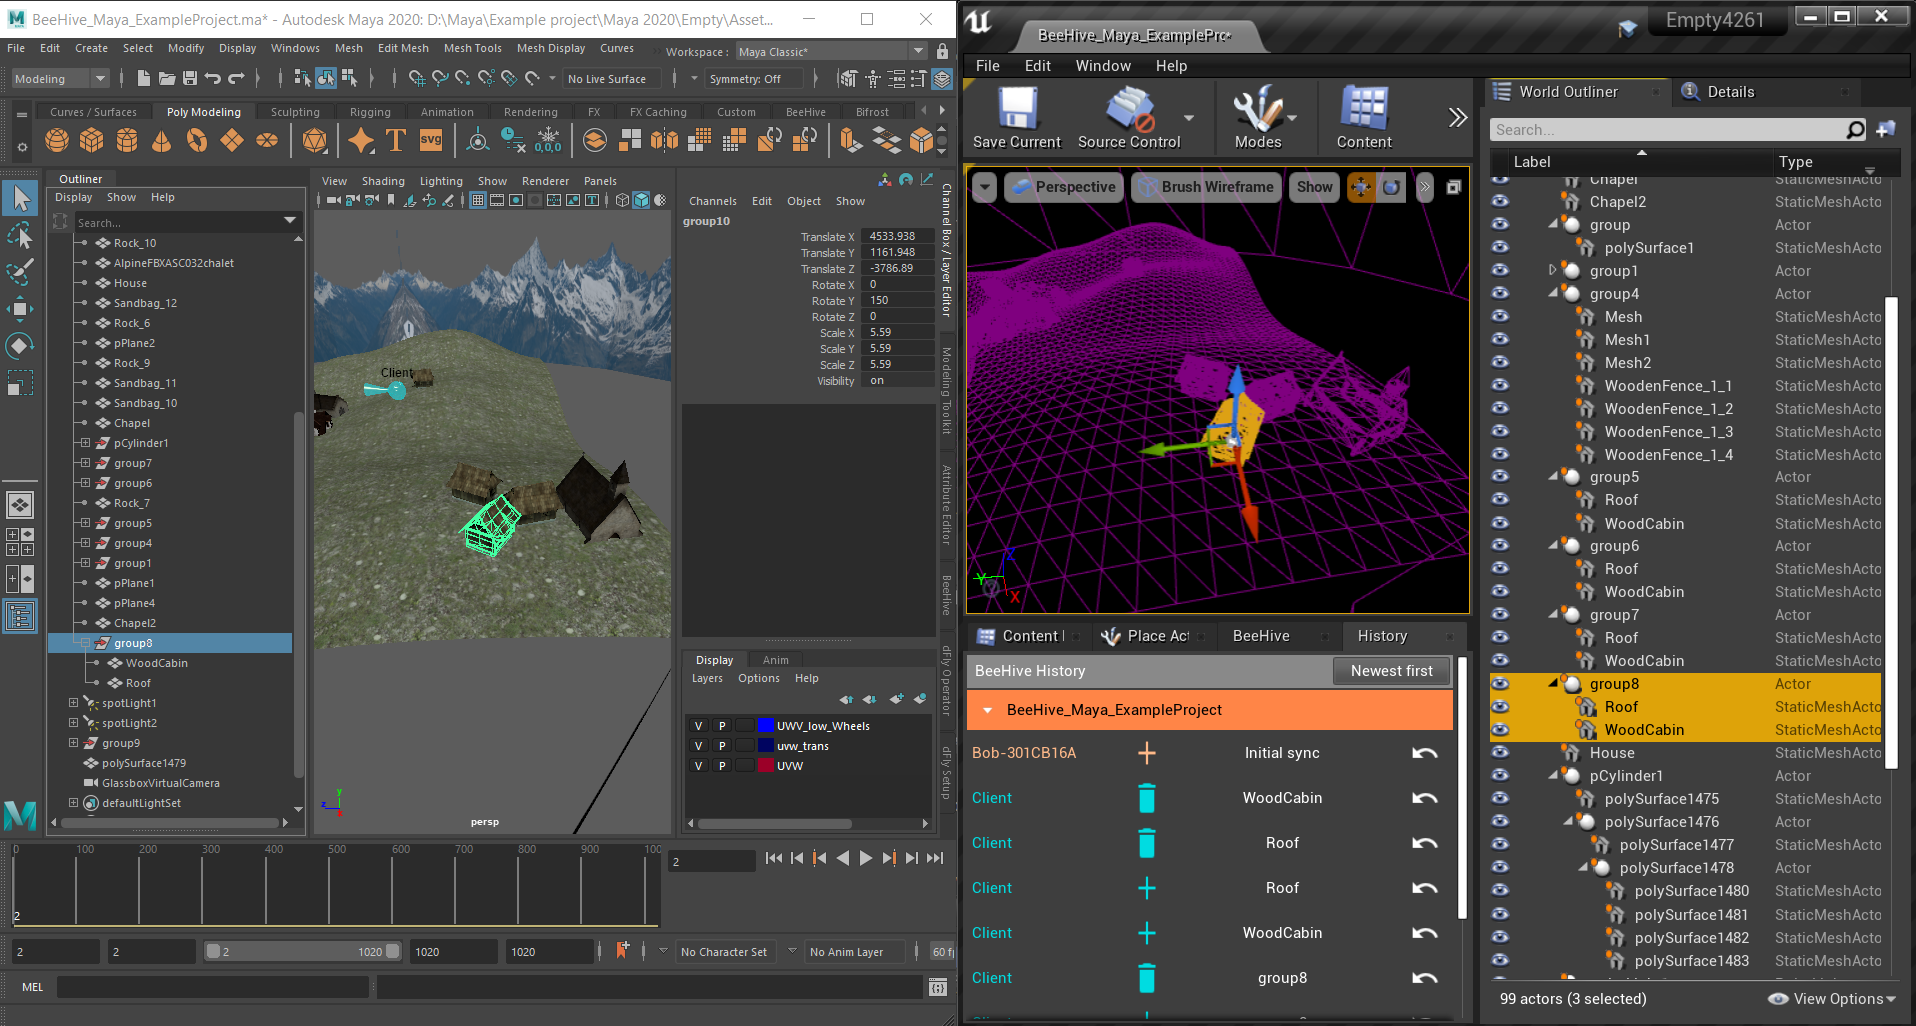Expand group1 in World Outliner

(x=1552, y=270)
